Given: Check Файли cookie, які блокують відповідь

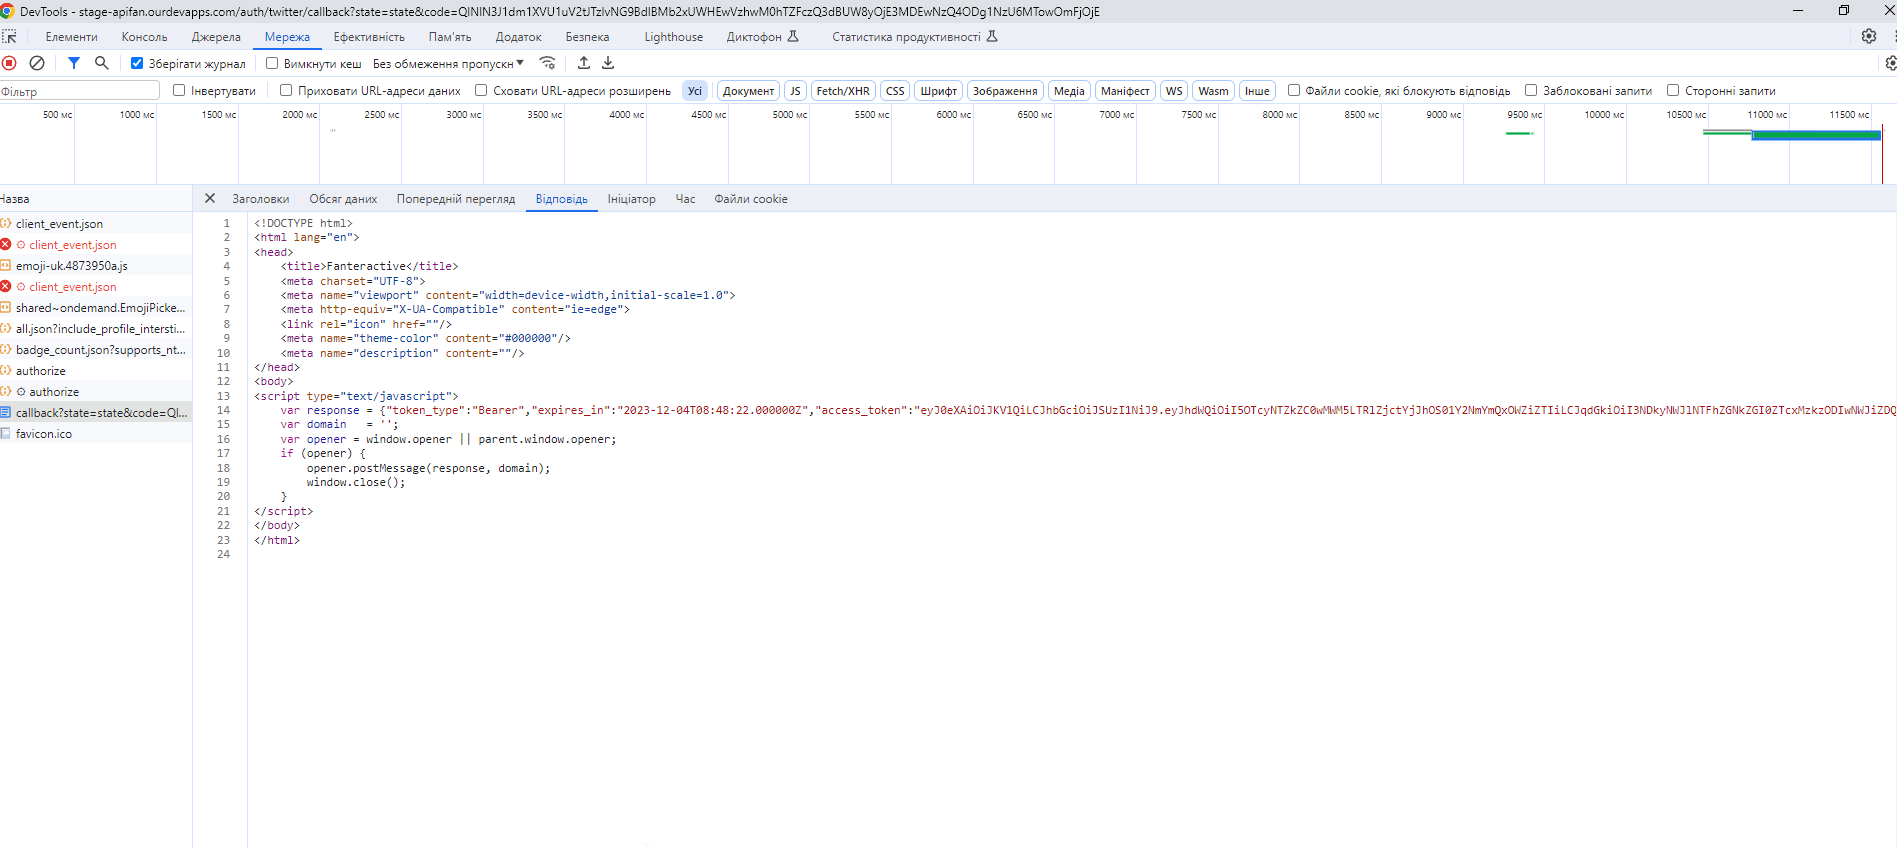Looking at the screenshot, I should [x=1294, y=90].
